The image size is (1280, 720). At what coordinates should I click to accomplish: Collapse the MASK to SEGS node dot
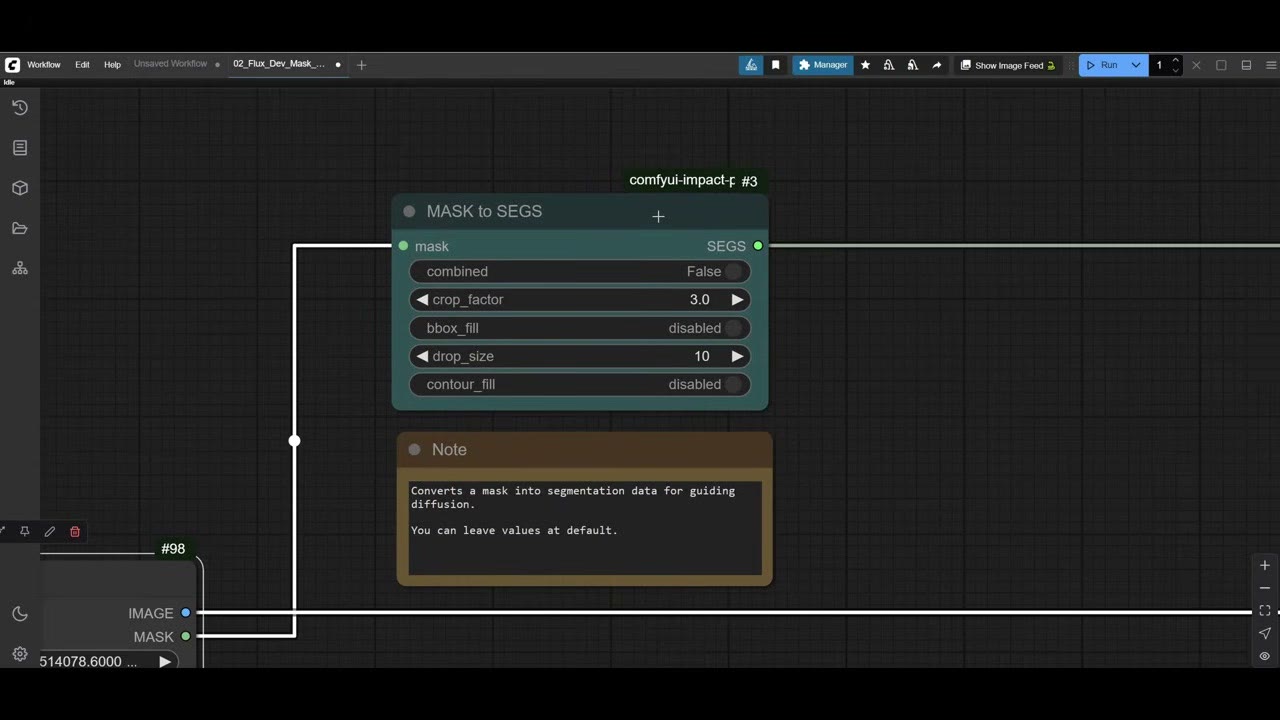coord(409,211)
